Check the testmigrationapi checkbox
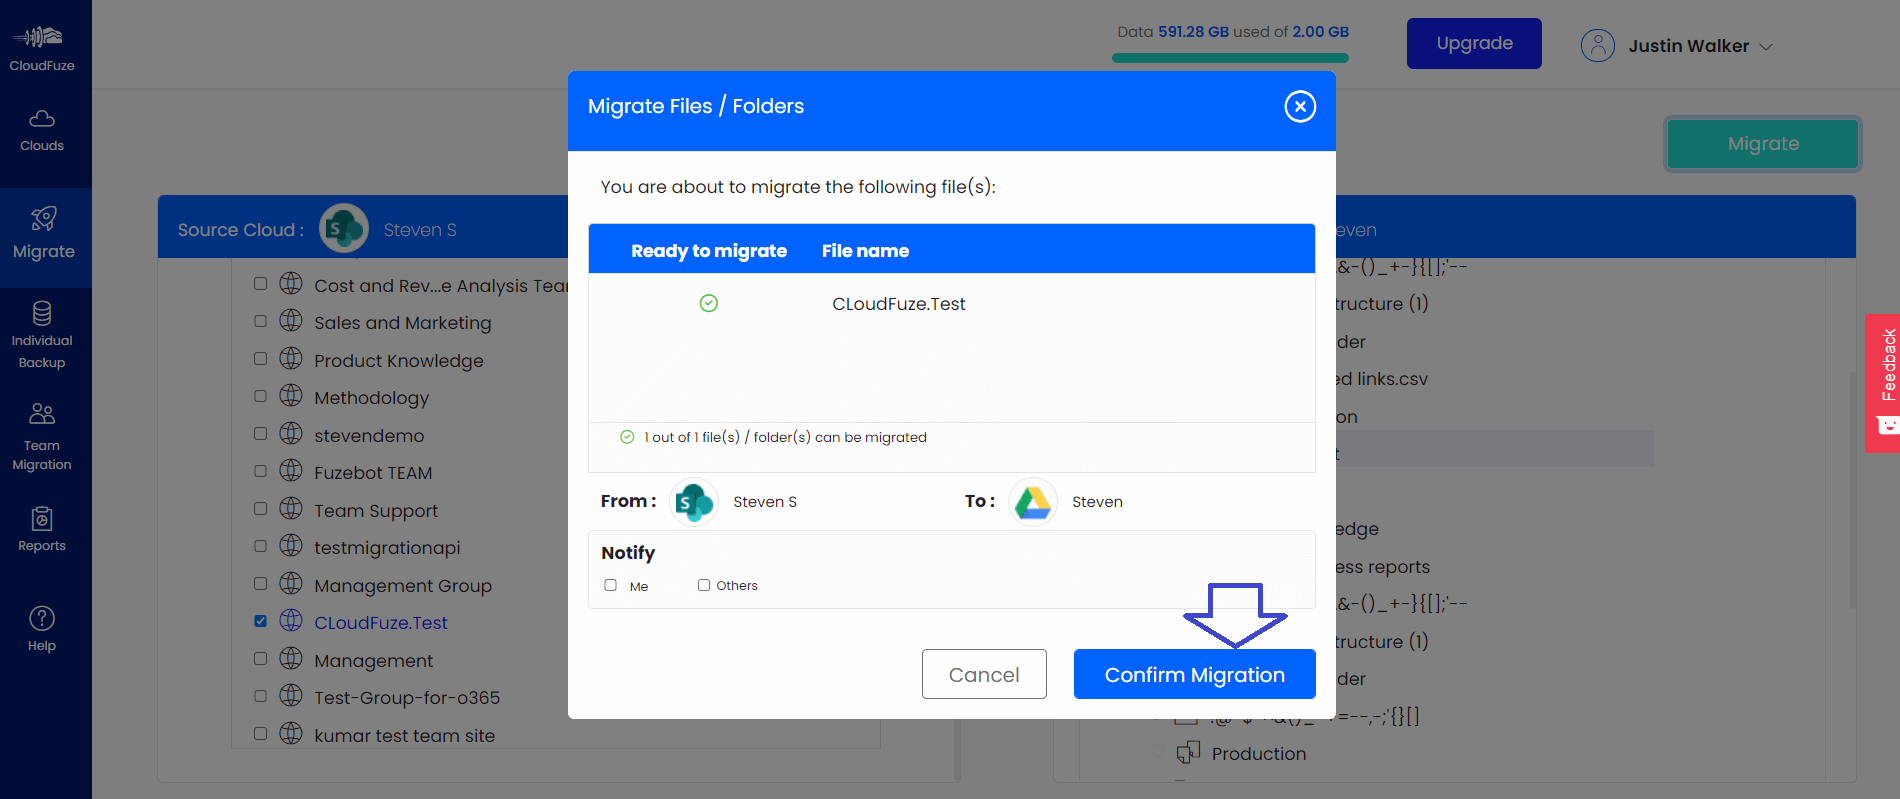 click(260, 546)
